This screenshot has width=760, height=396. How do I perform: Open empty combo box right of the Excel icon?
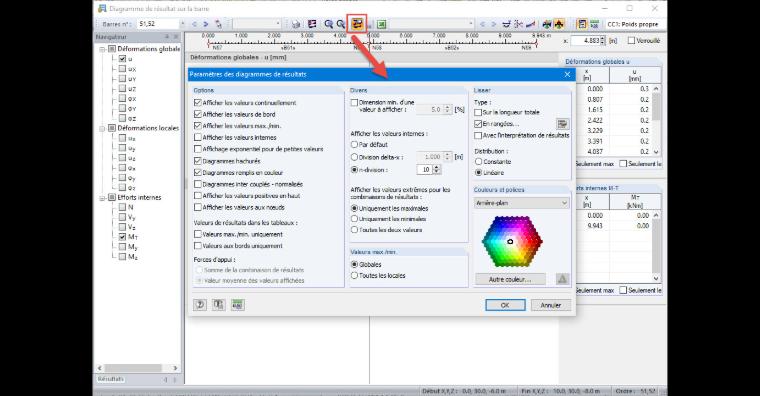click(431, 24)
